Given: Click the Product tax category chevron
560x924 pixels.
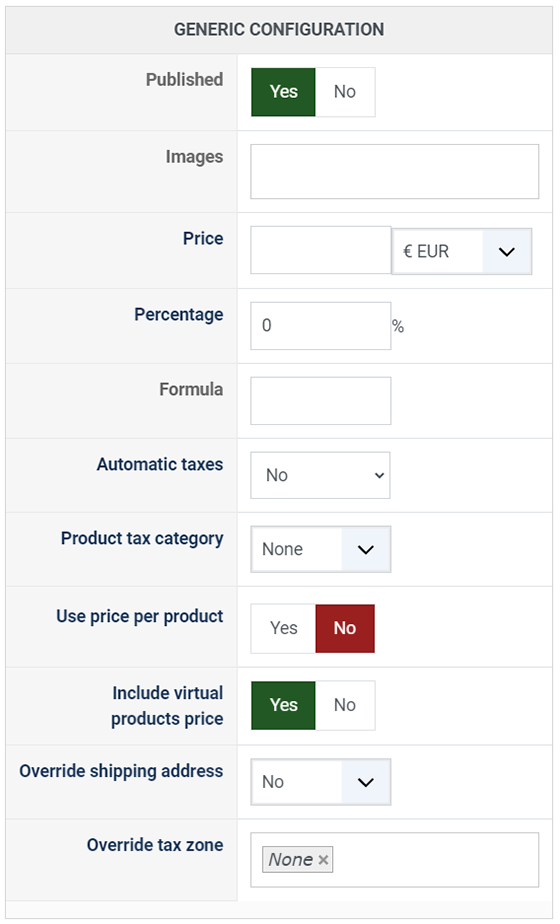Looking at the screenshot, I should click(366, 549).
